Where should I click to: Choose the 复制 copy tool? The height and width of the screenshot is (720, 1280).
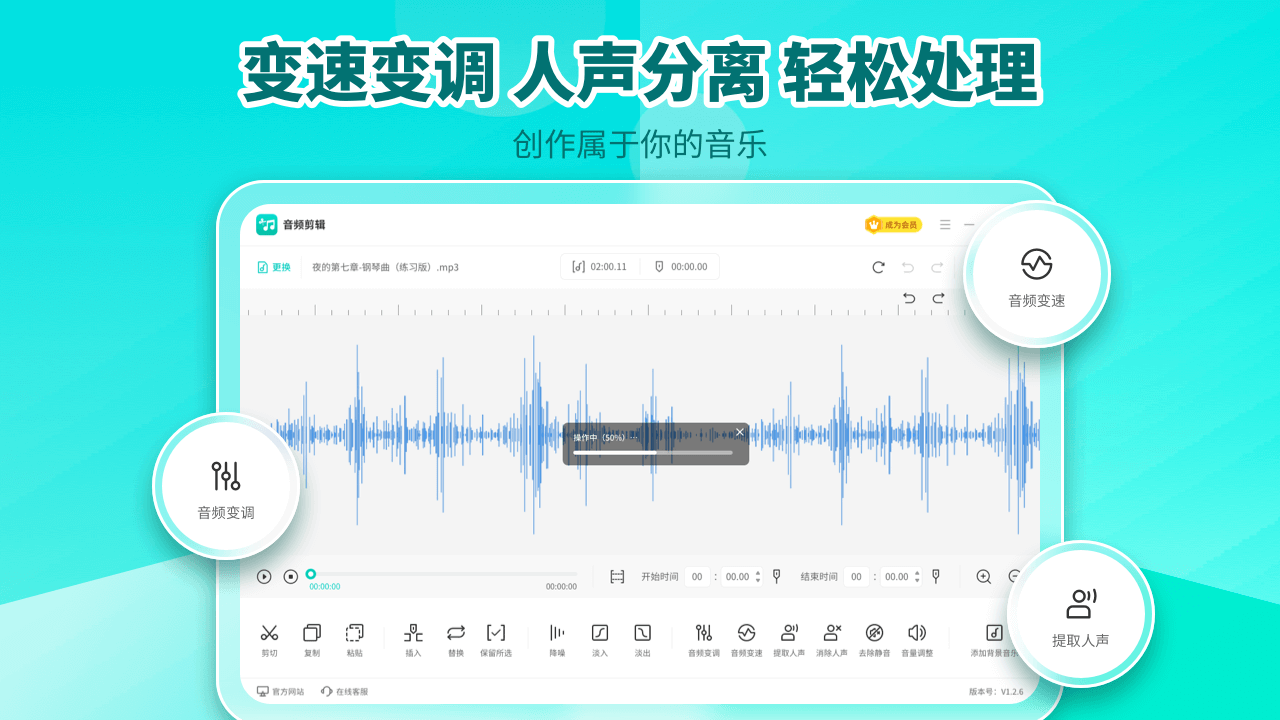point(312,639)
